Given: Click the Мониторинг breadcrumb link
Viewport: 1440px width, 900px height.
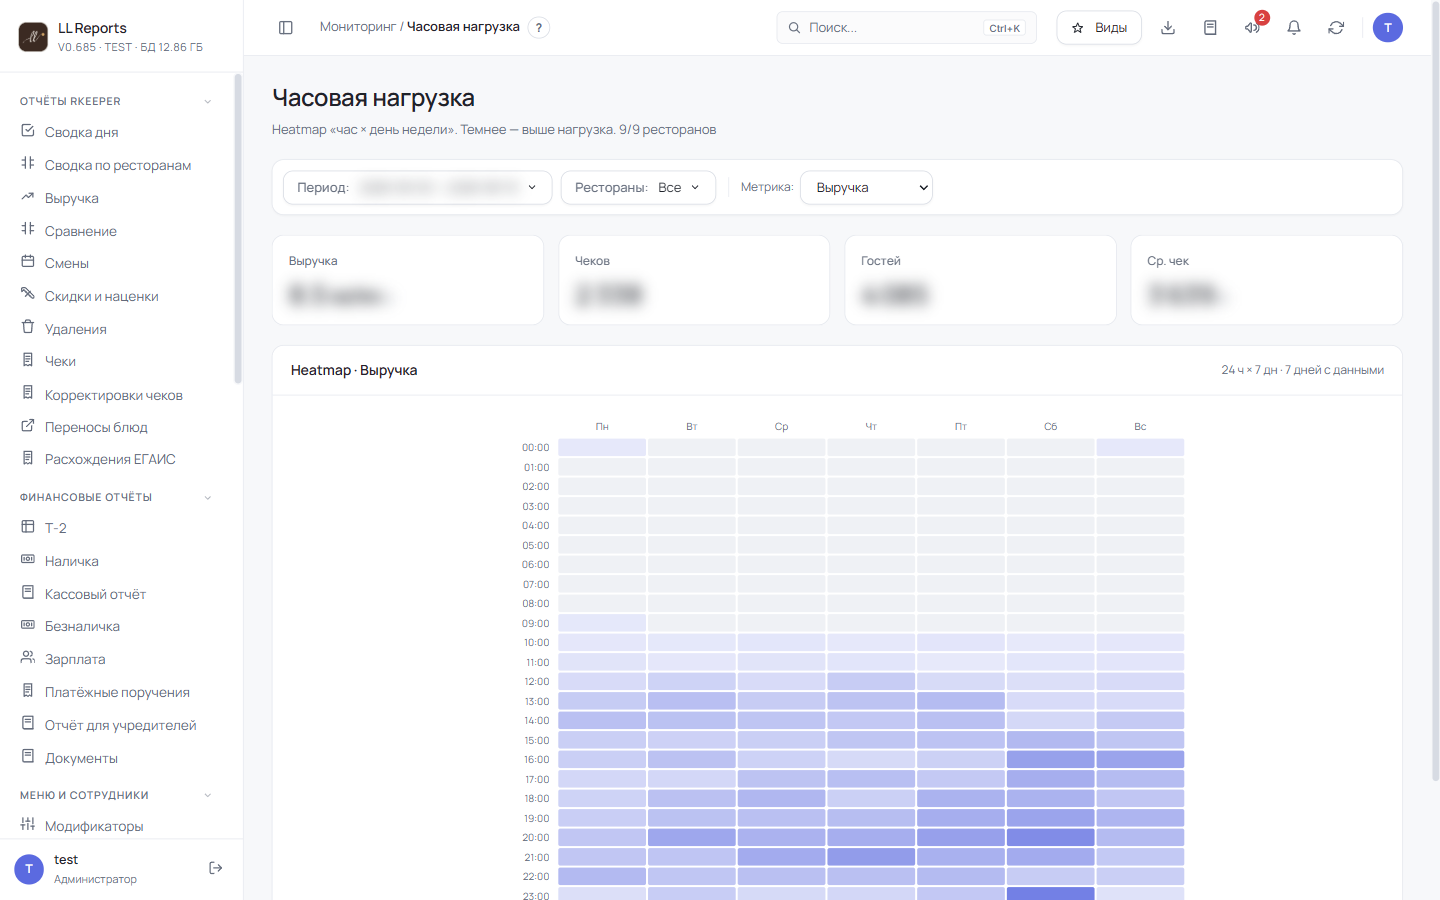Looking at the screenshot, I should (x=358, y=27).
